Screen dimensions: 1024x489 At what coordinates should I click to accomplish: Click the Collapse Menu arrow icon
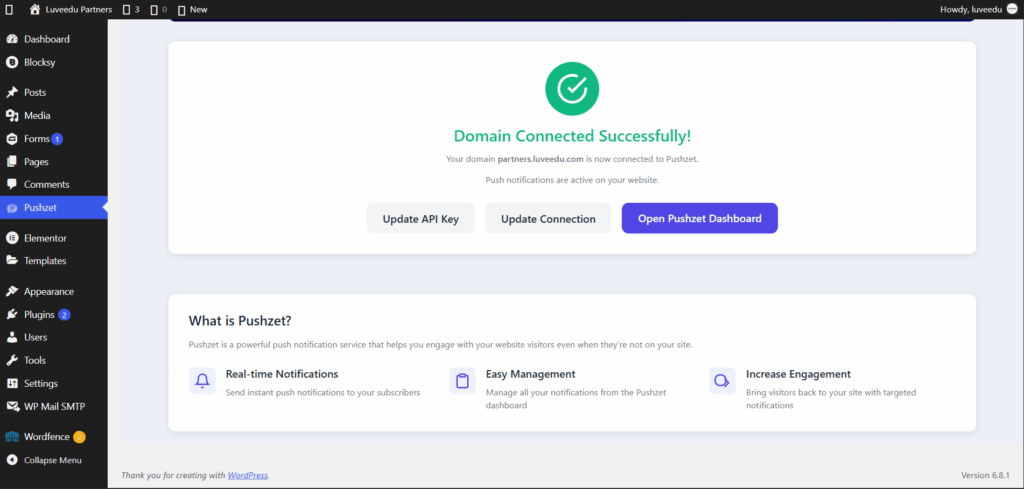tap(12, 460)
